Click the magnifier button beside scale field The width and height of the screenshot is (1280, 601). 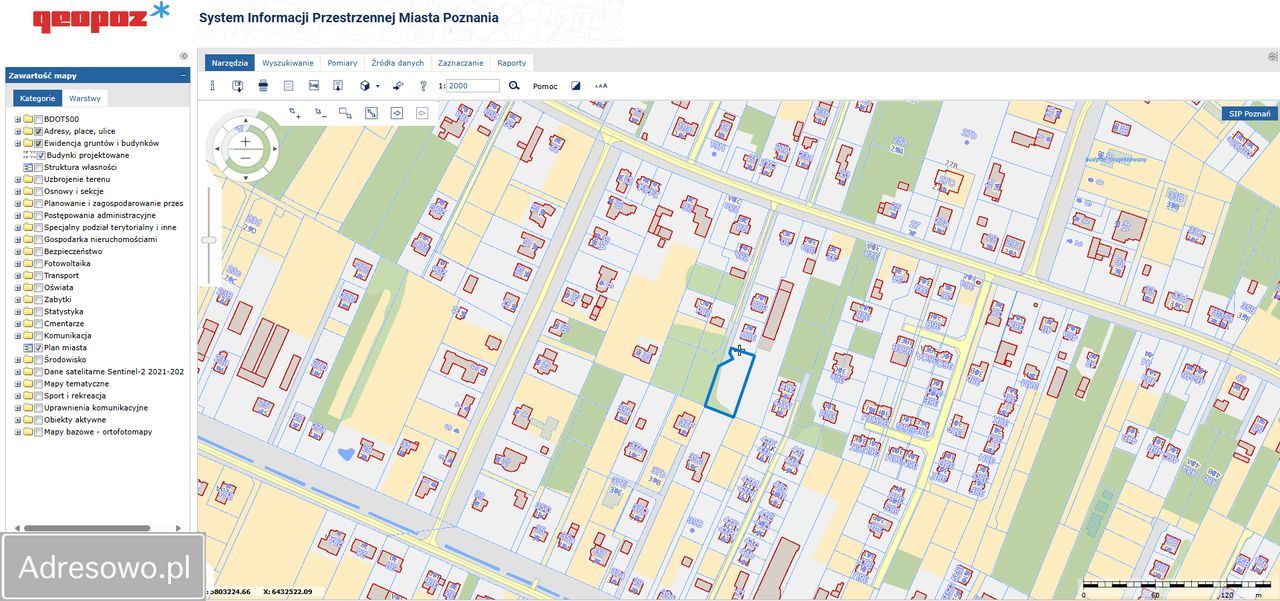click(x=514, y=86)
